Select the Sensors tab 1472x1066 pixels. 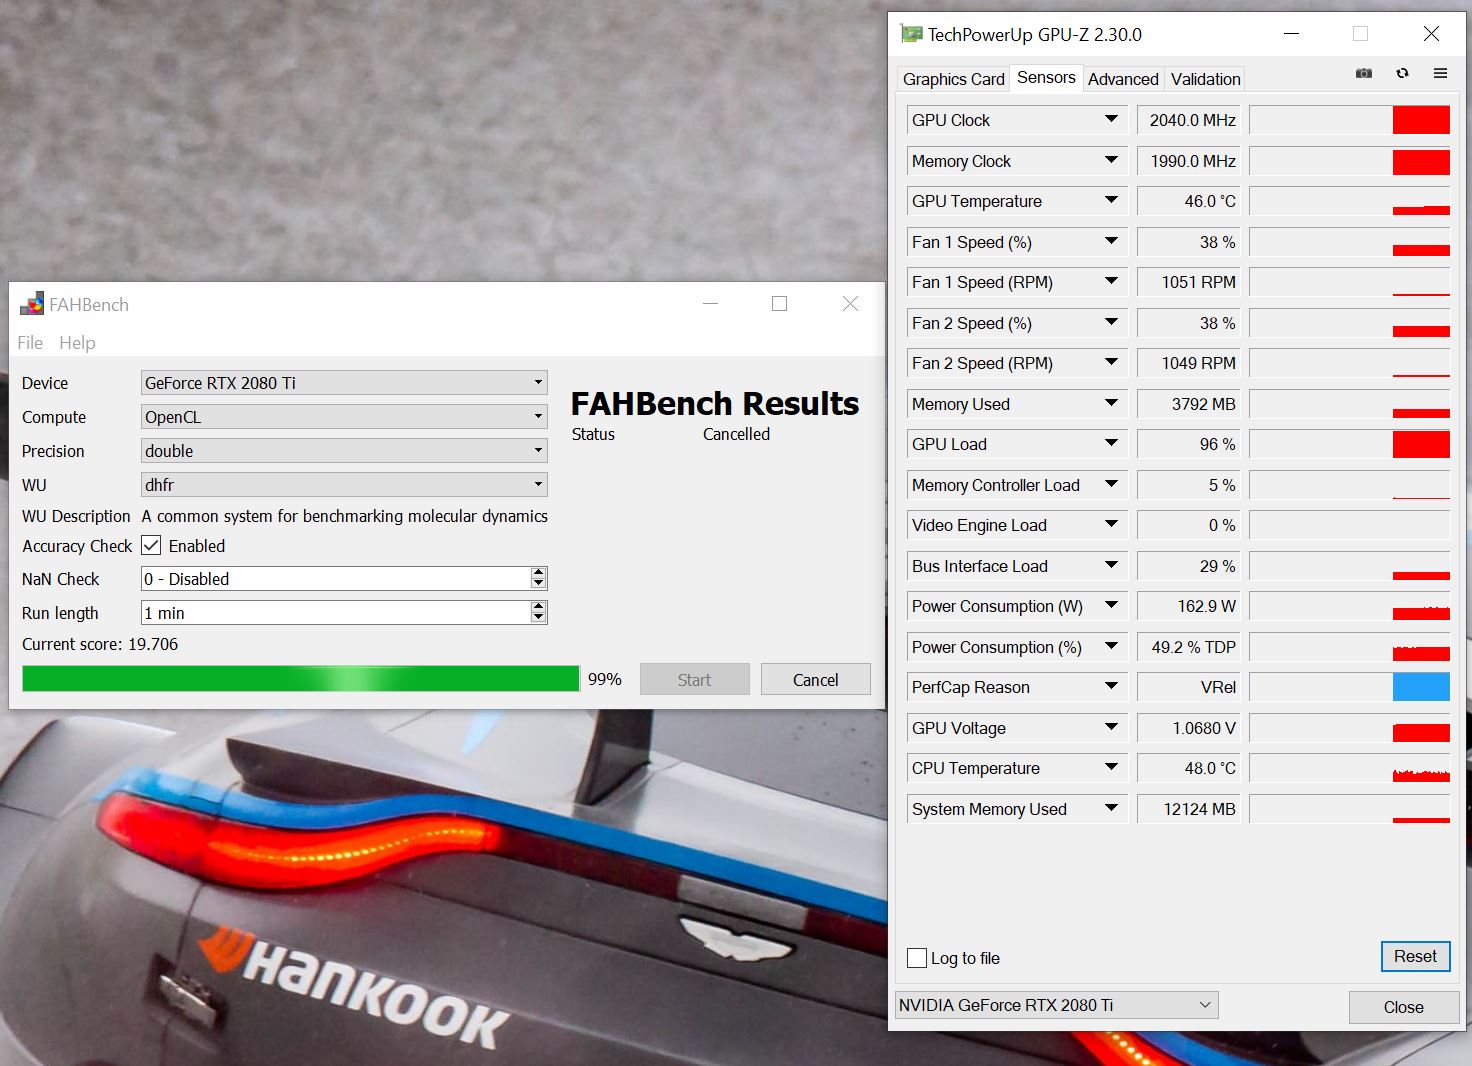tap(1046, 77)
